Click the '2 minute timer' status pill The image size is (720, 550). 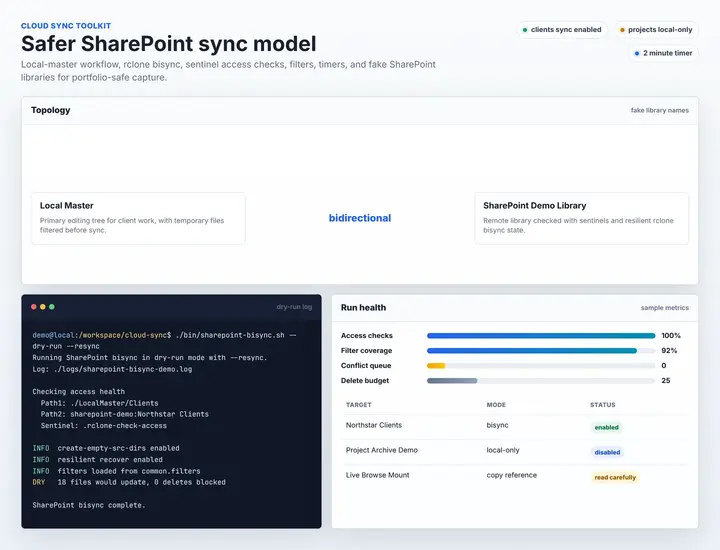coord(664,53)
